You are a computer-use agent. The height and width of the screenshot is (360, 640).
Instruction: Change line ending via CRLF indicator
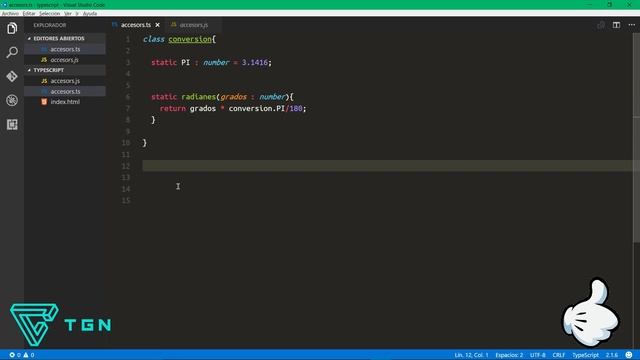[x=559, y=355]
